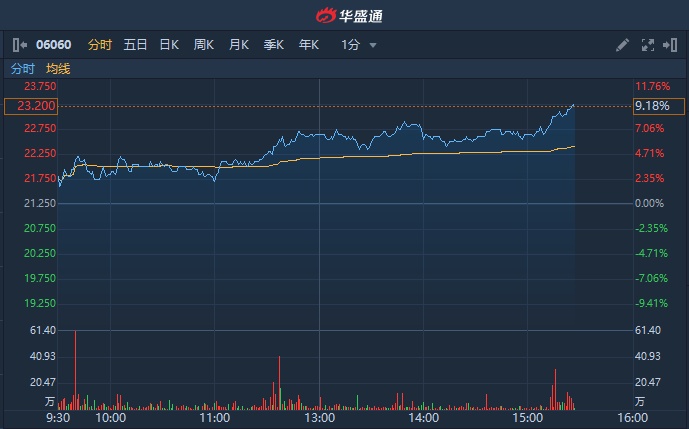Switch to the 分时 tab
This screenshot has width=689, height=429.
(100, 45)
